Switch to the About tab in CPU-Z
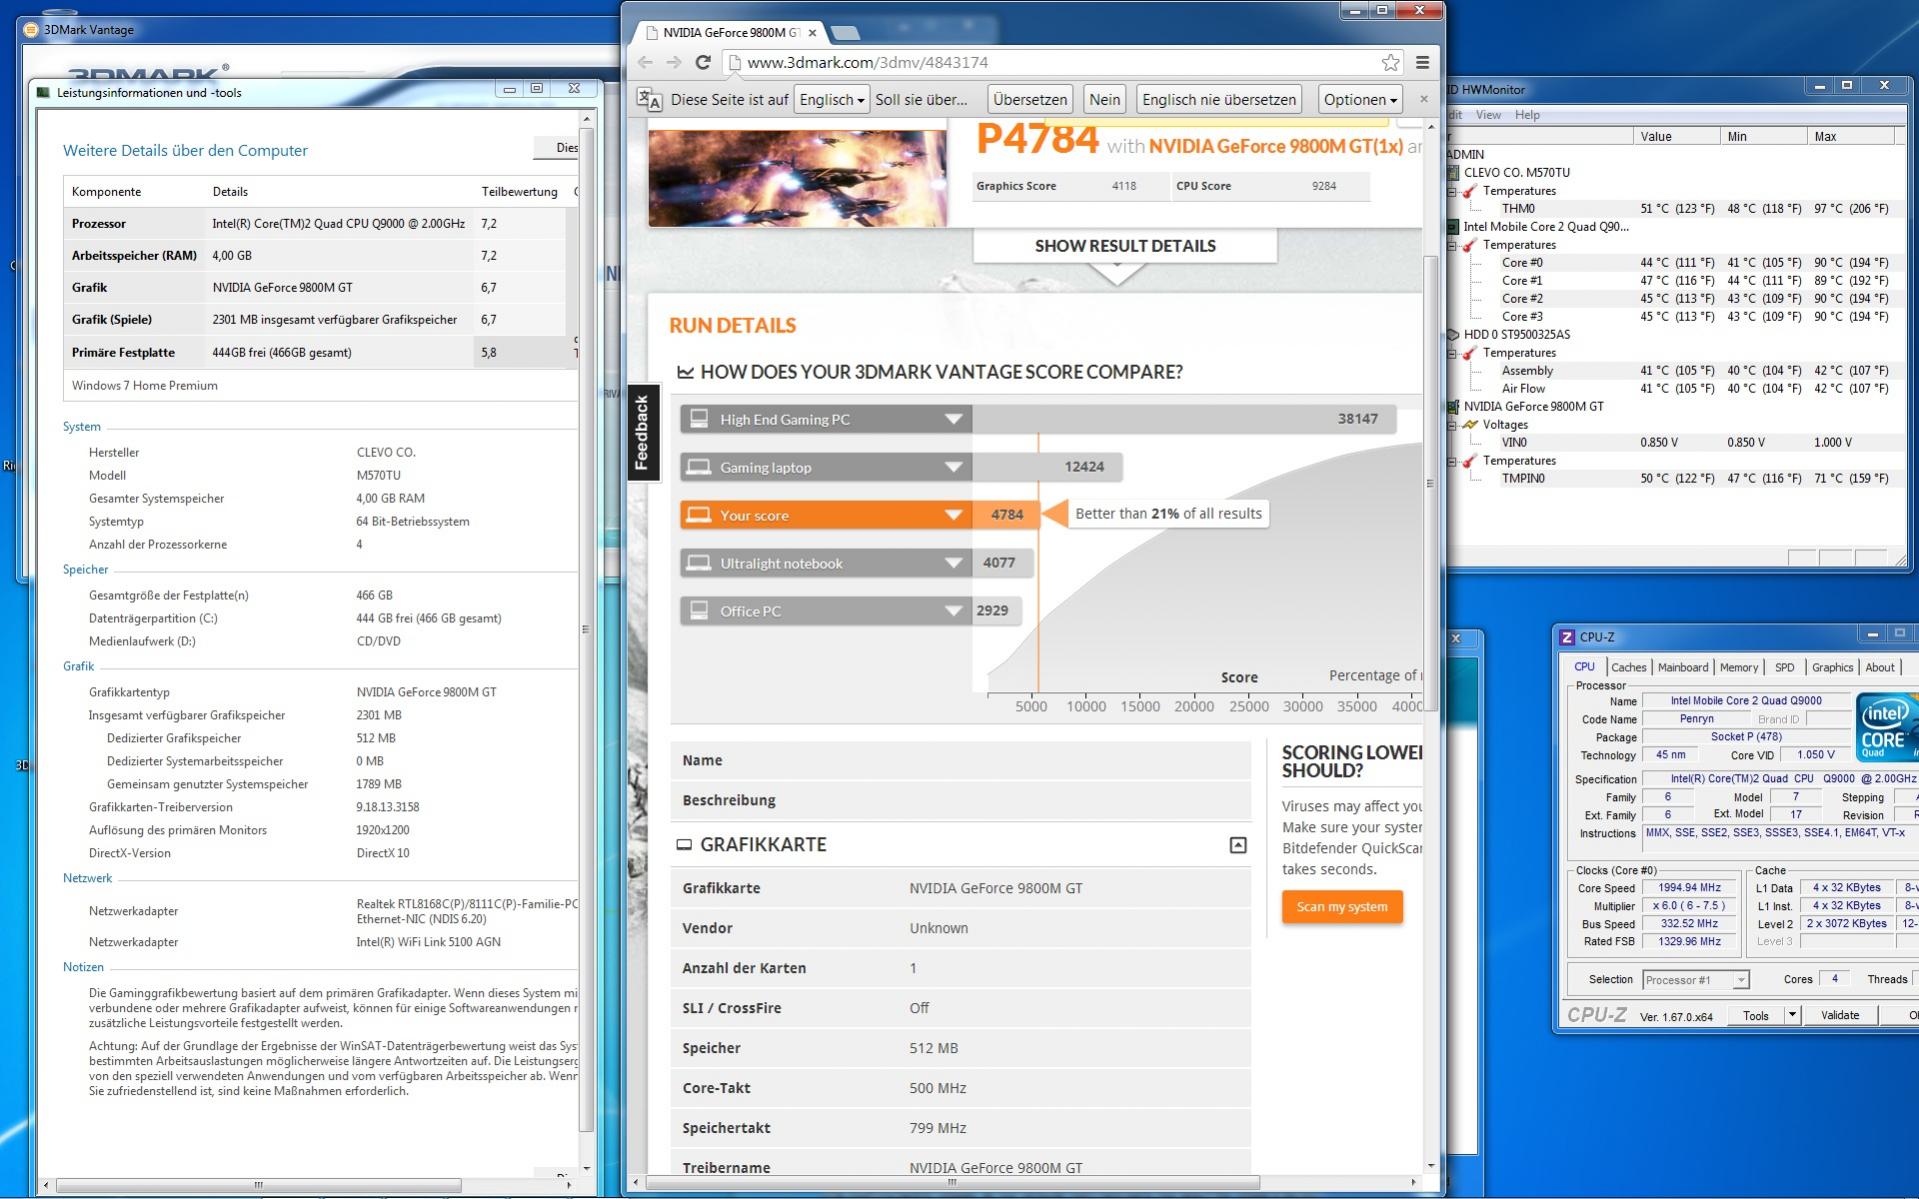Image resolution: width=1919 pixels, height=1199 pixels. (1879, 668)
